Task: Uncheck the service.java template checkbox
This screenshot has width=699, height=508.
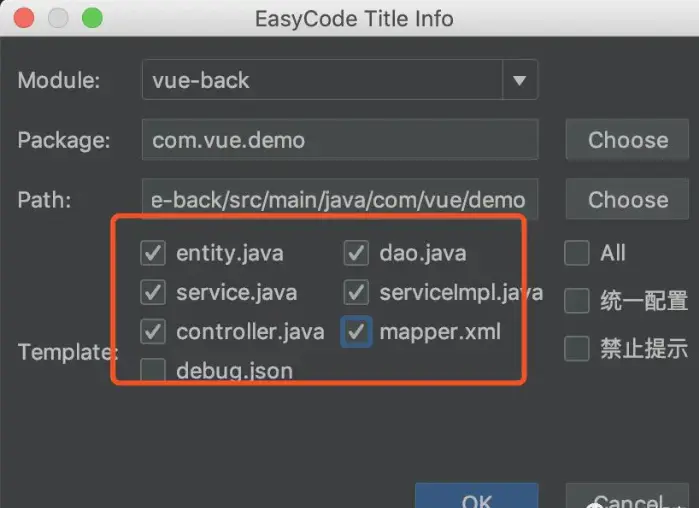Action: pyautogui.click(x=153, y=292)
